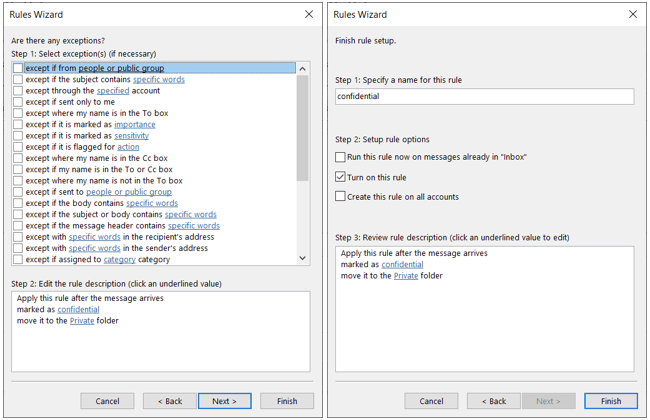650x420 pixels.
Task: Uncheck 'Turn on this rule'
Action: pyautogui.click(x=340, y=177)
